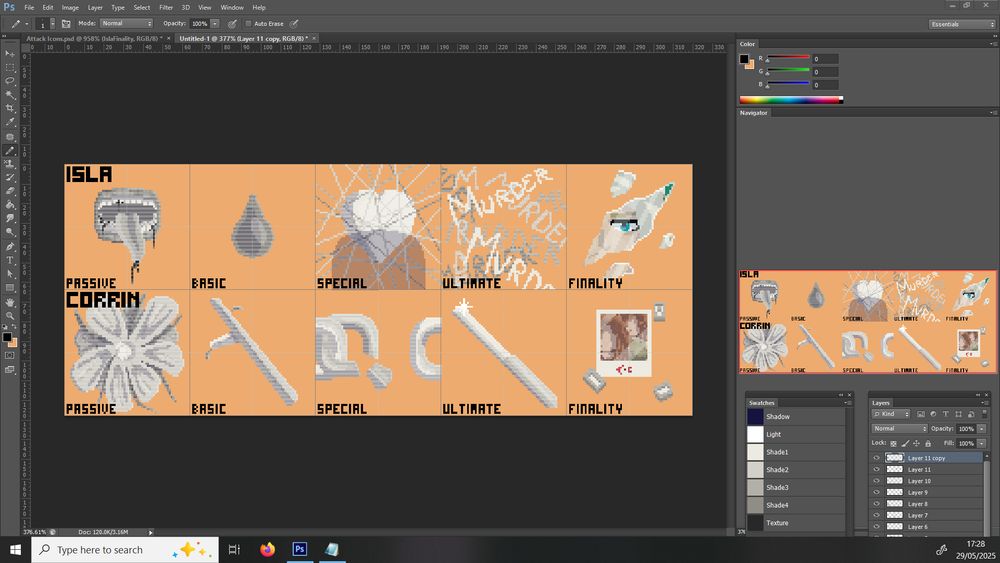
Task: Hide Layer 10 using eye icon
Action: tap(876, 481)
